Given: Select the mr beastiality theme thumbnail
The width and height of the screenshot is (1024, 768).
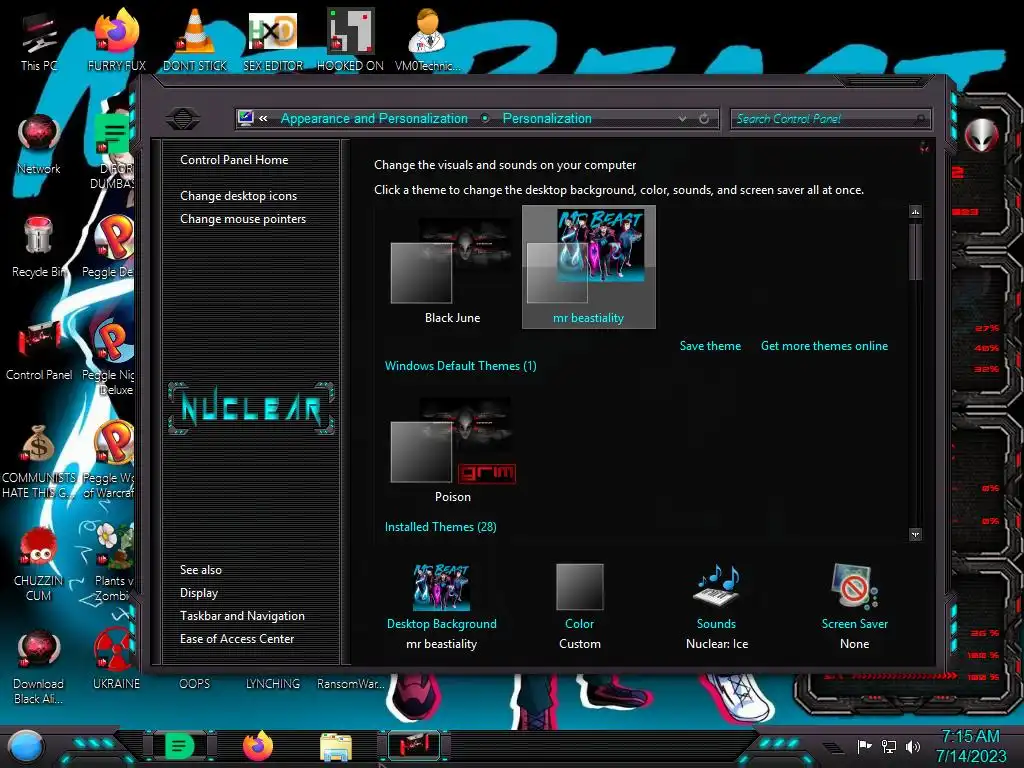Looking at the screenshot, I should 588,267.
